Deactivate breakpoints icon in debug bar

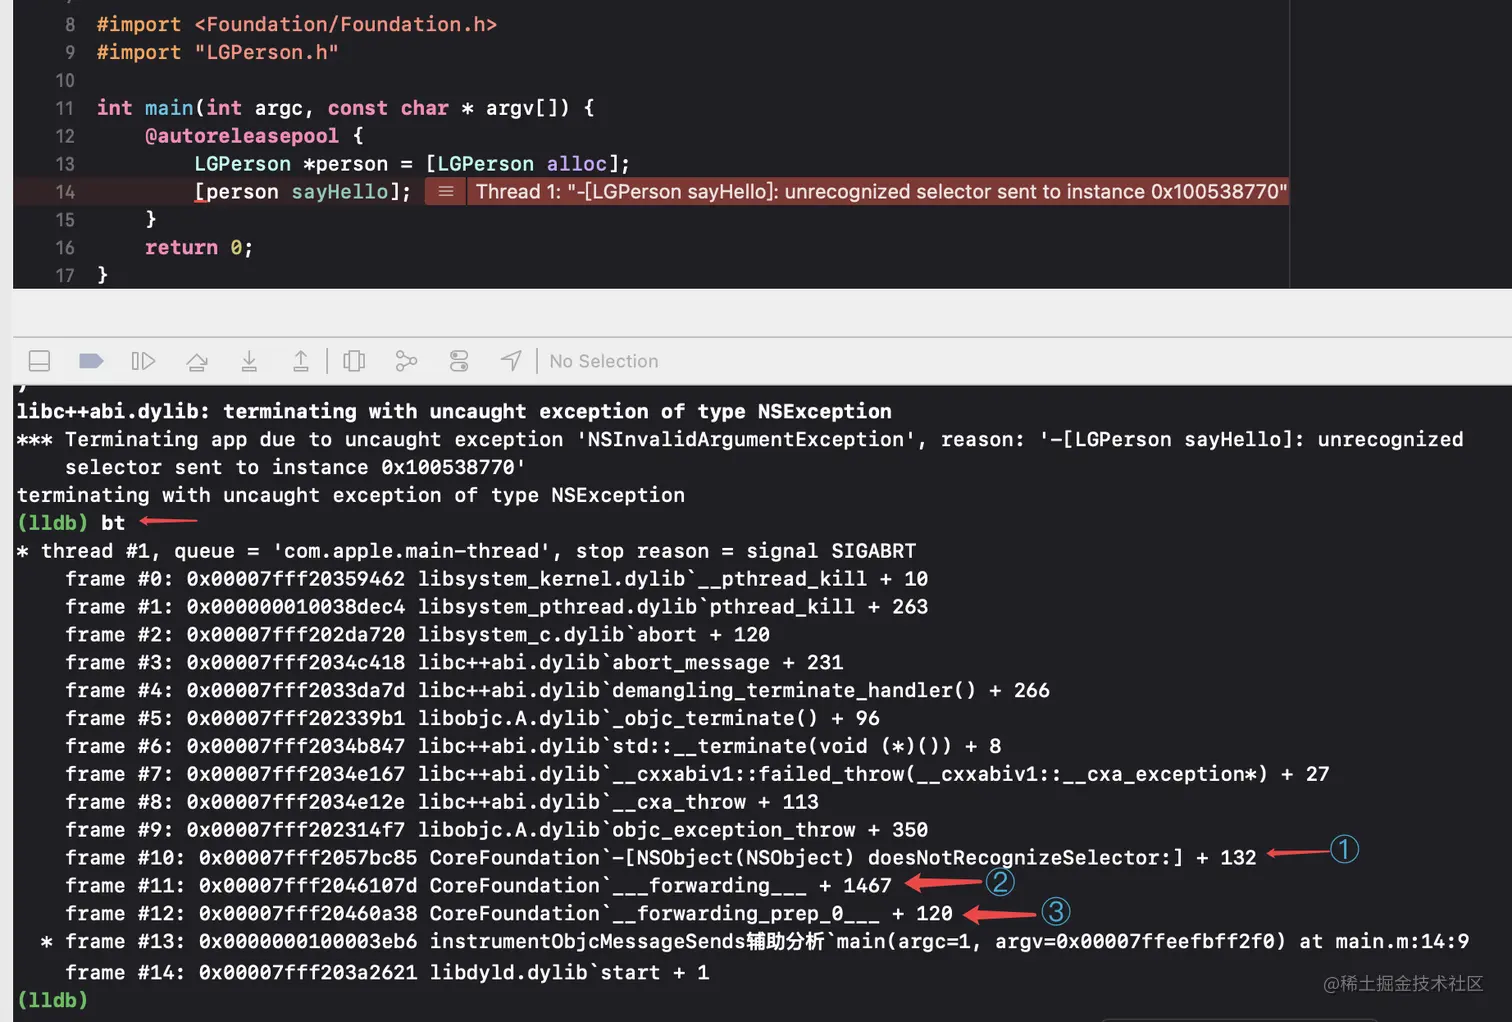[91, 361]
